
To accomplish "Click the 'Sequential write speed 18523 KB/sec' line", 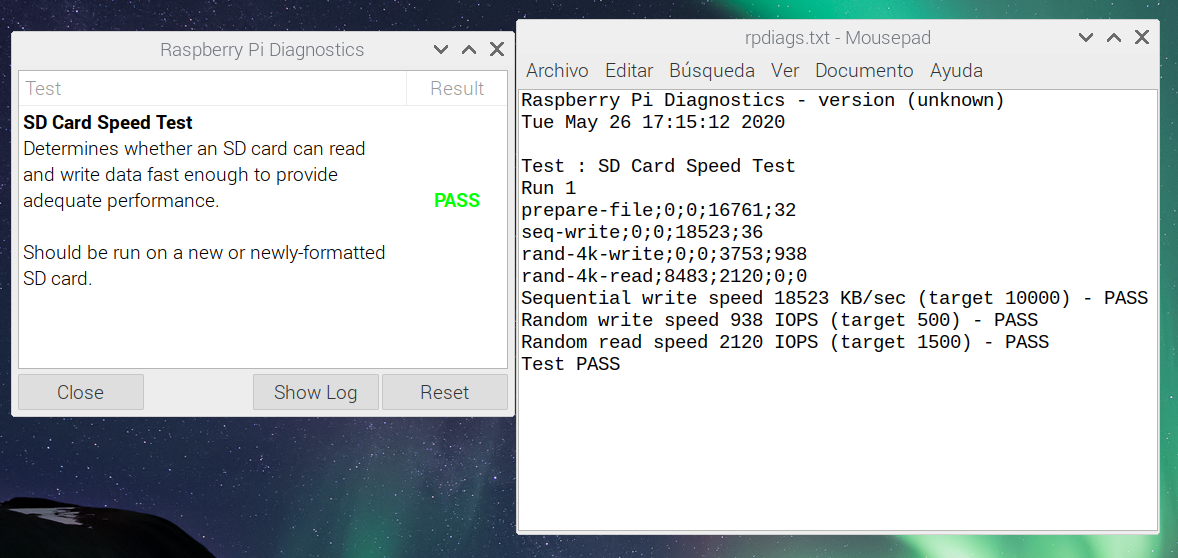I will 835,298.
